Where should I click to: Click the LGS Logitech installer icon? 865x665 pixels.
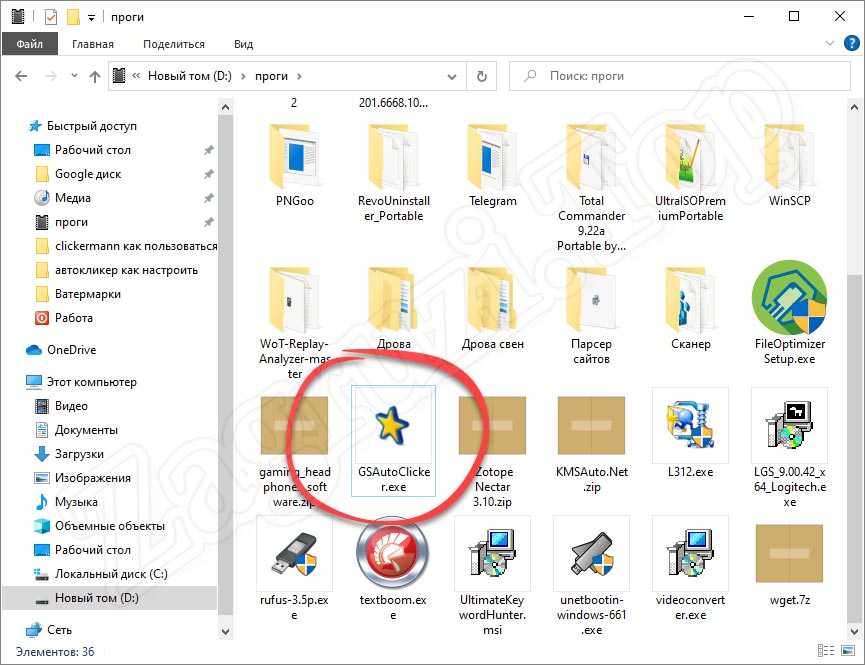pyautogui.click(x=789, y=426)
